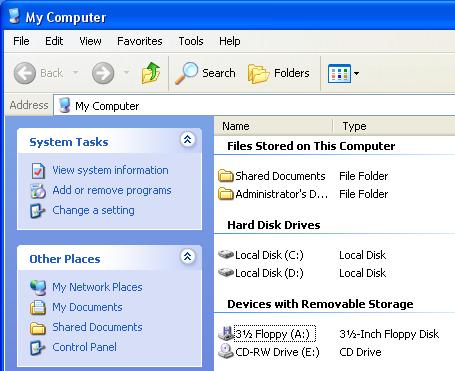The height and width of the screenshot is (371, 455).
Task: Click the System Tasks panel title
Action: click(69, 142)
